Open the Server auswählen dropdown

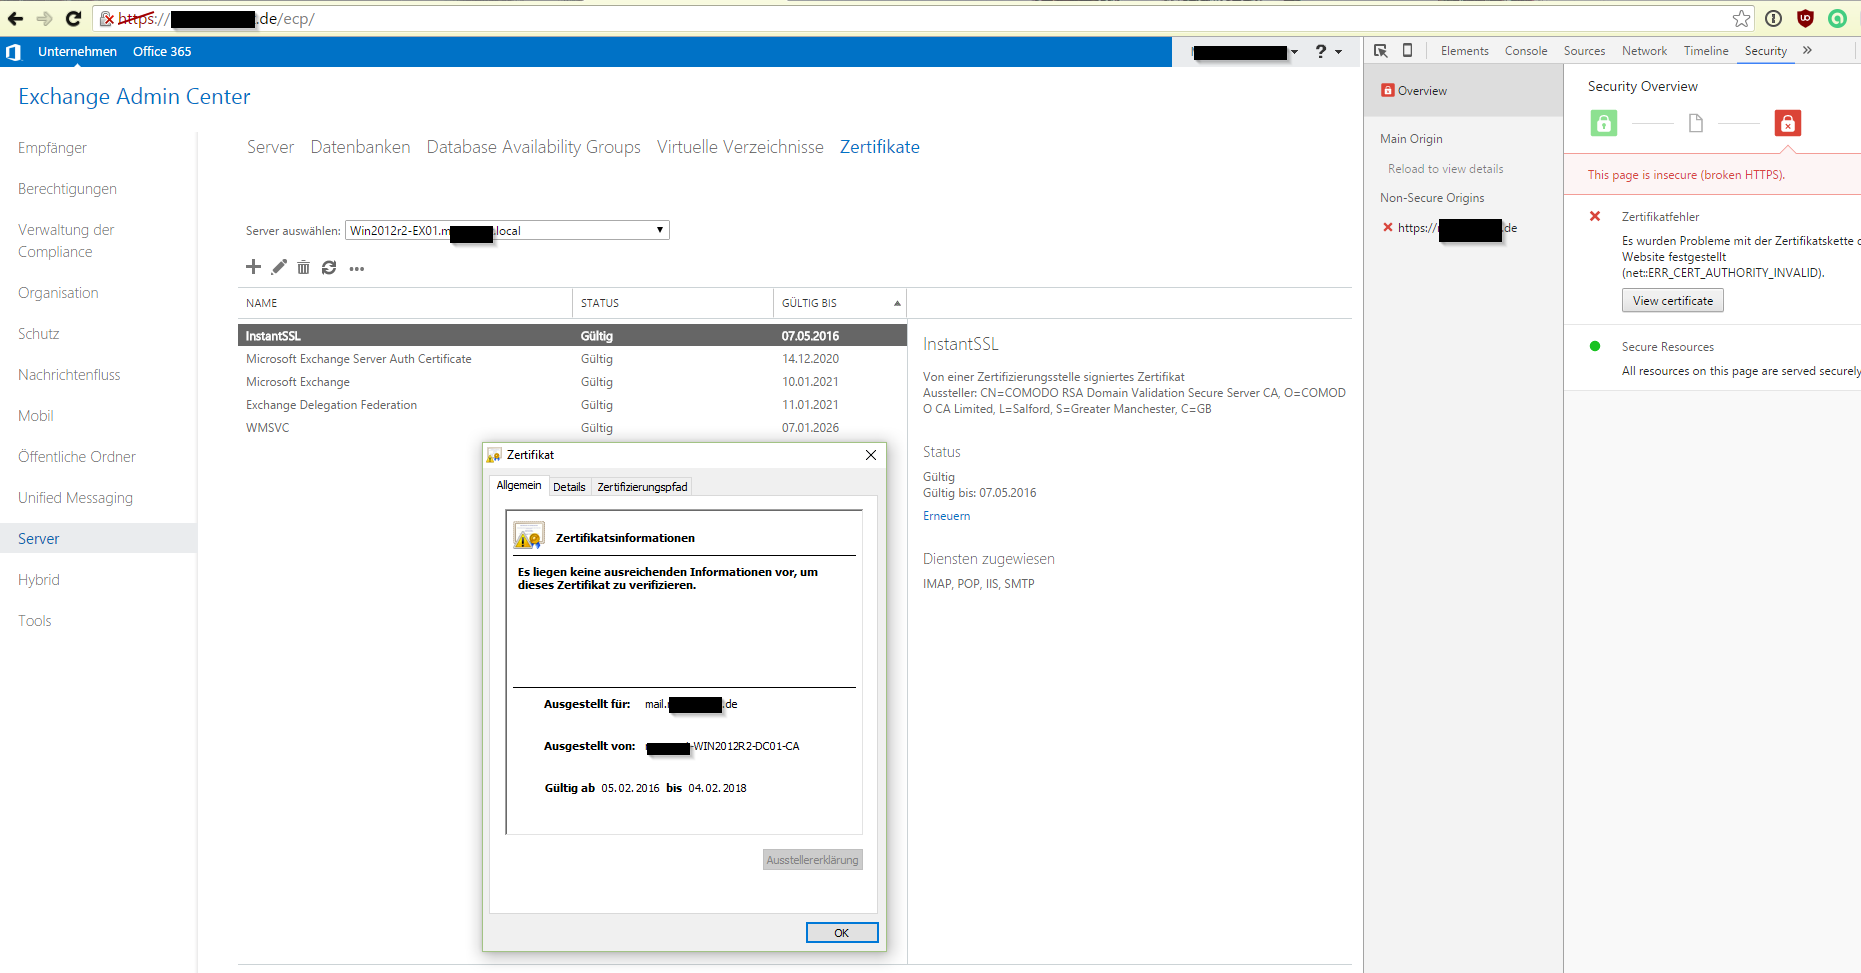click(x=507, y=231)
